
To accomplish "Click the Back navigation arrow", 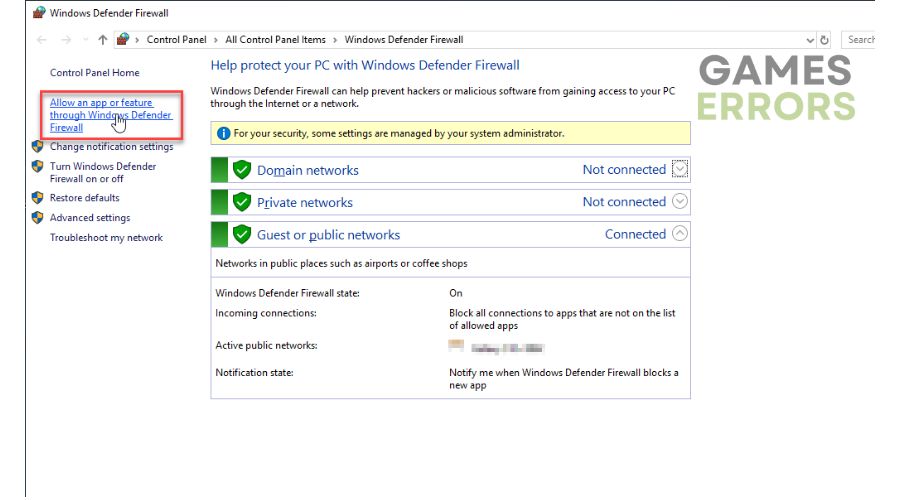I will point(41,40).
